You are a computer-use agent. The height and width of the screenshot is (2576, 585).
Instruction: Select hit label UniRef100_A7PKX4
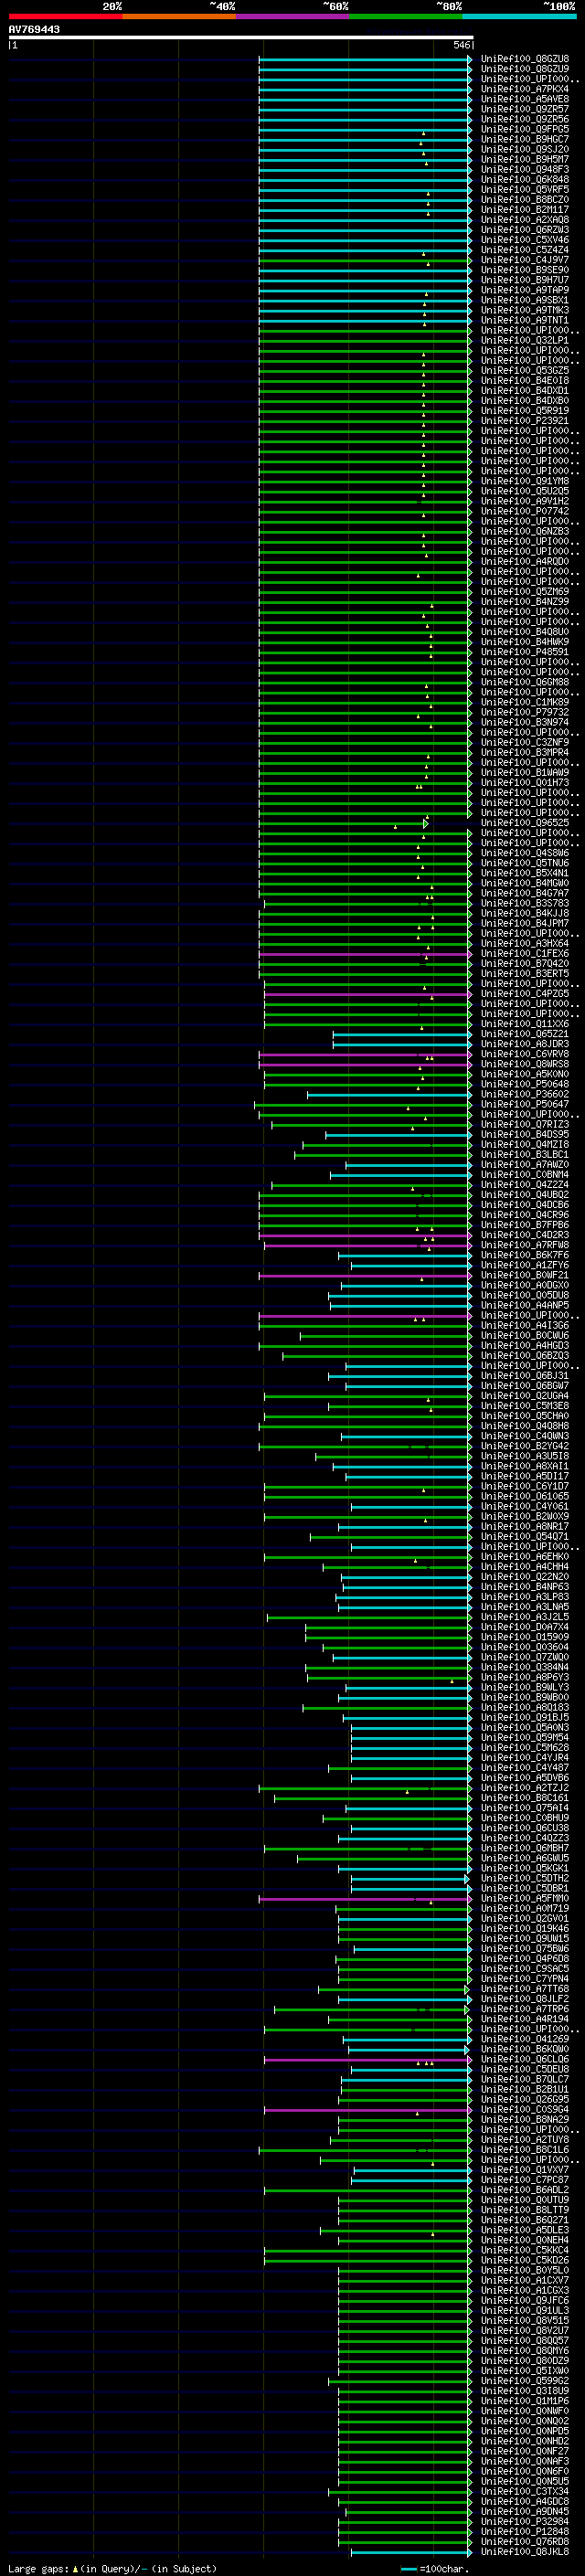pos(525,89)
